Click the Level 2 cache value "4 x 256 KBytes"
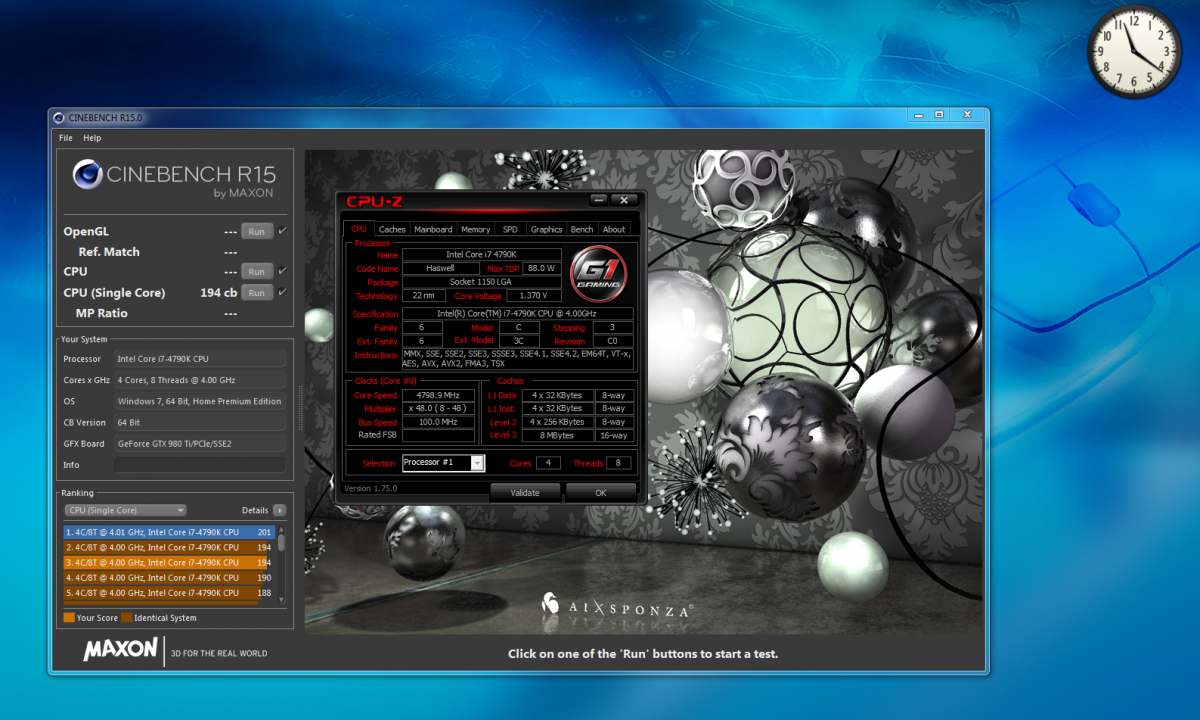The image size is (1200, 720). 557,422
